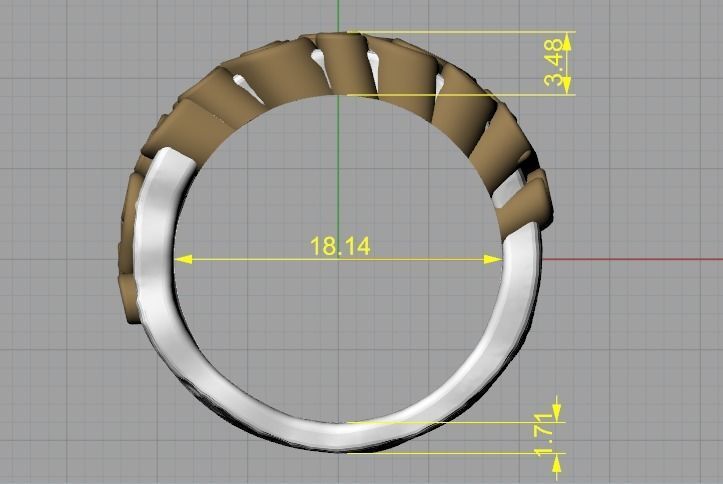This screenshot has height=484, width=723.
Task: Select the 1.71 bottom thickness dimension text
Action: coord(545,435)
